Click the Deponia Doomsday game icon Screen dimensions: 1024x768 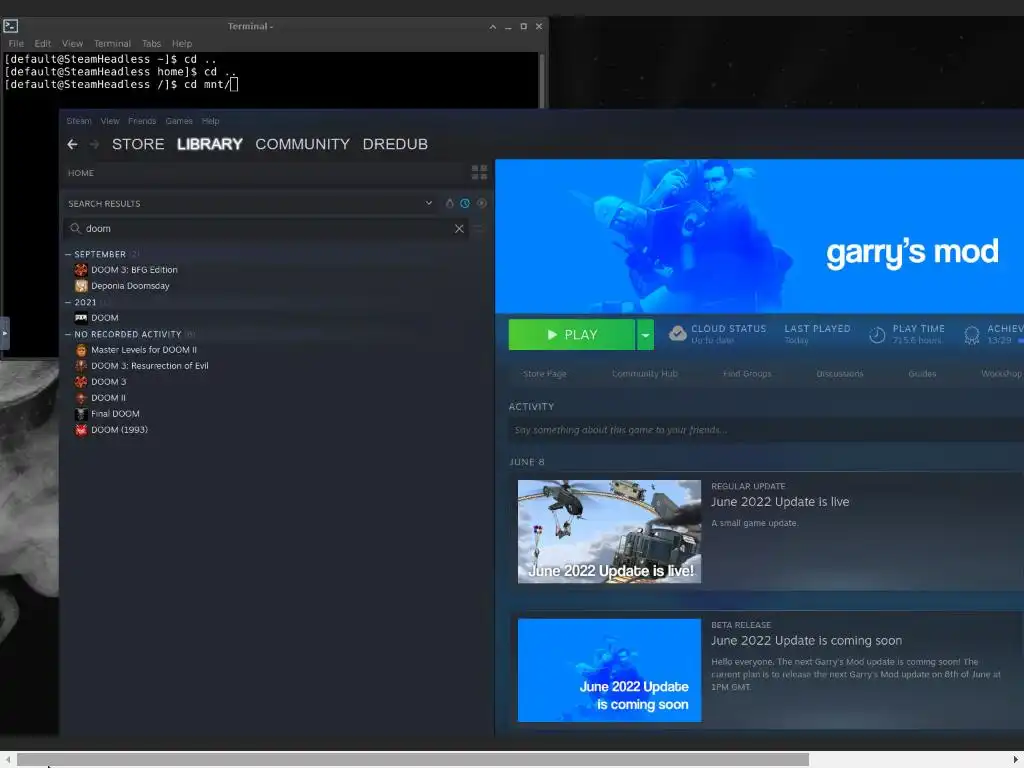pyautogui.click(x=81, y=286)
